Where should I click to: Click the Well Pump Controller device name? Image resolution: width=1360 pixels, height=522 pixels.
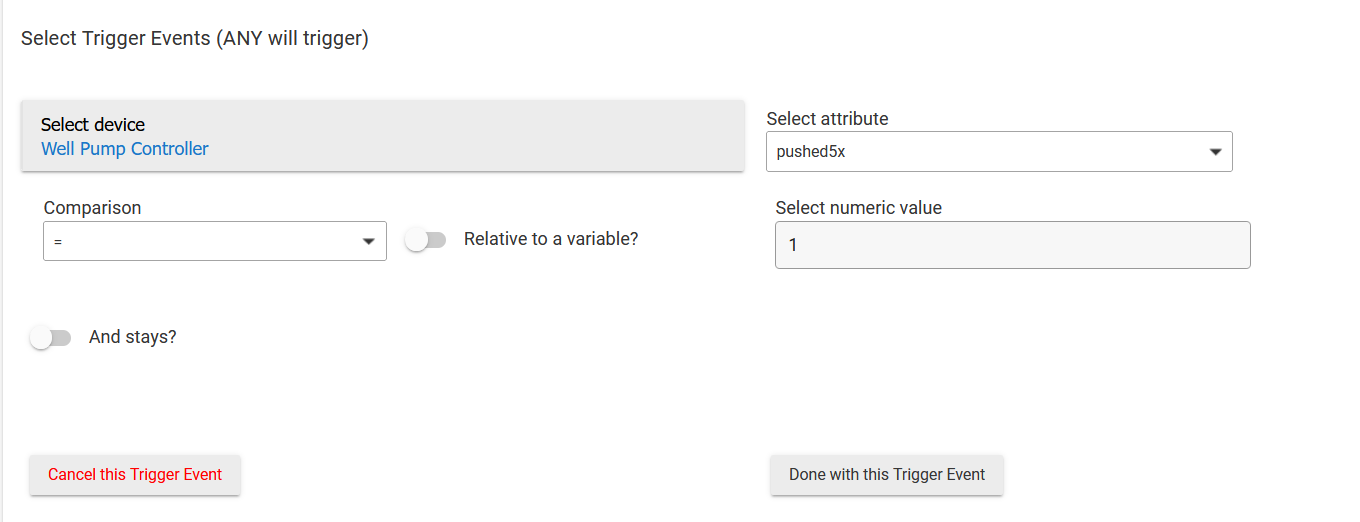pos(125,149)
